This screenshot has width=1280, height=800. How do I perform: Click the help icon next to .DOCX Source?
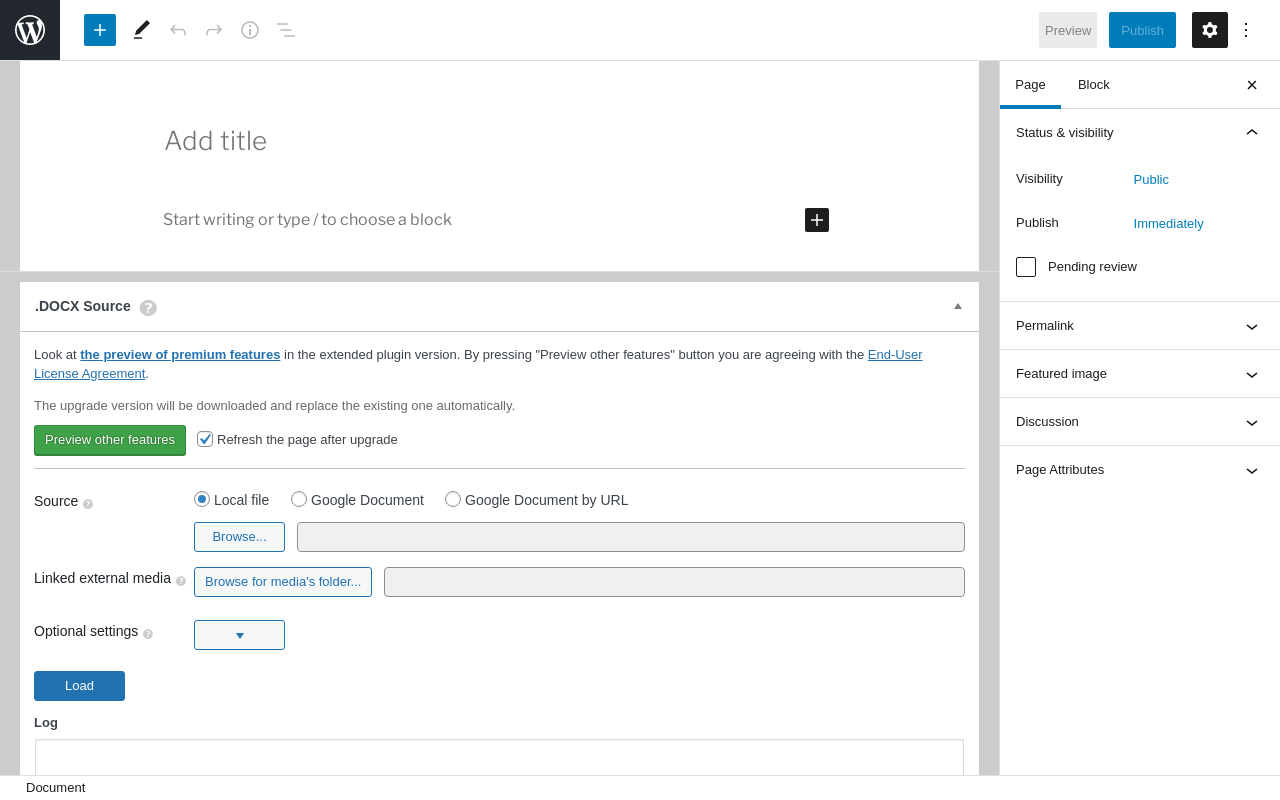148,308
